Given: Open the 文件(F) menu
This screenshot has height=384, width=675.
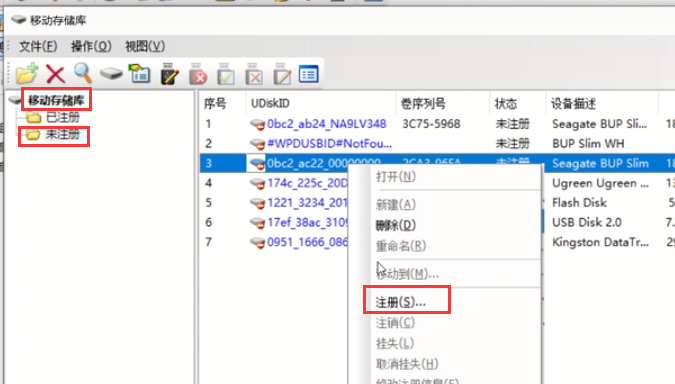Looking at the screenshot, I should (x=38, y=46).
